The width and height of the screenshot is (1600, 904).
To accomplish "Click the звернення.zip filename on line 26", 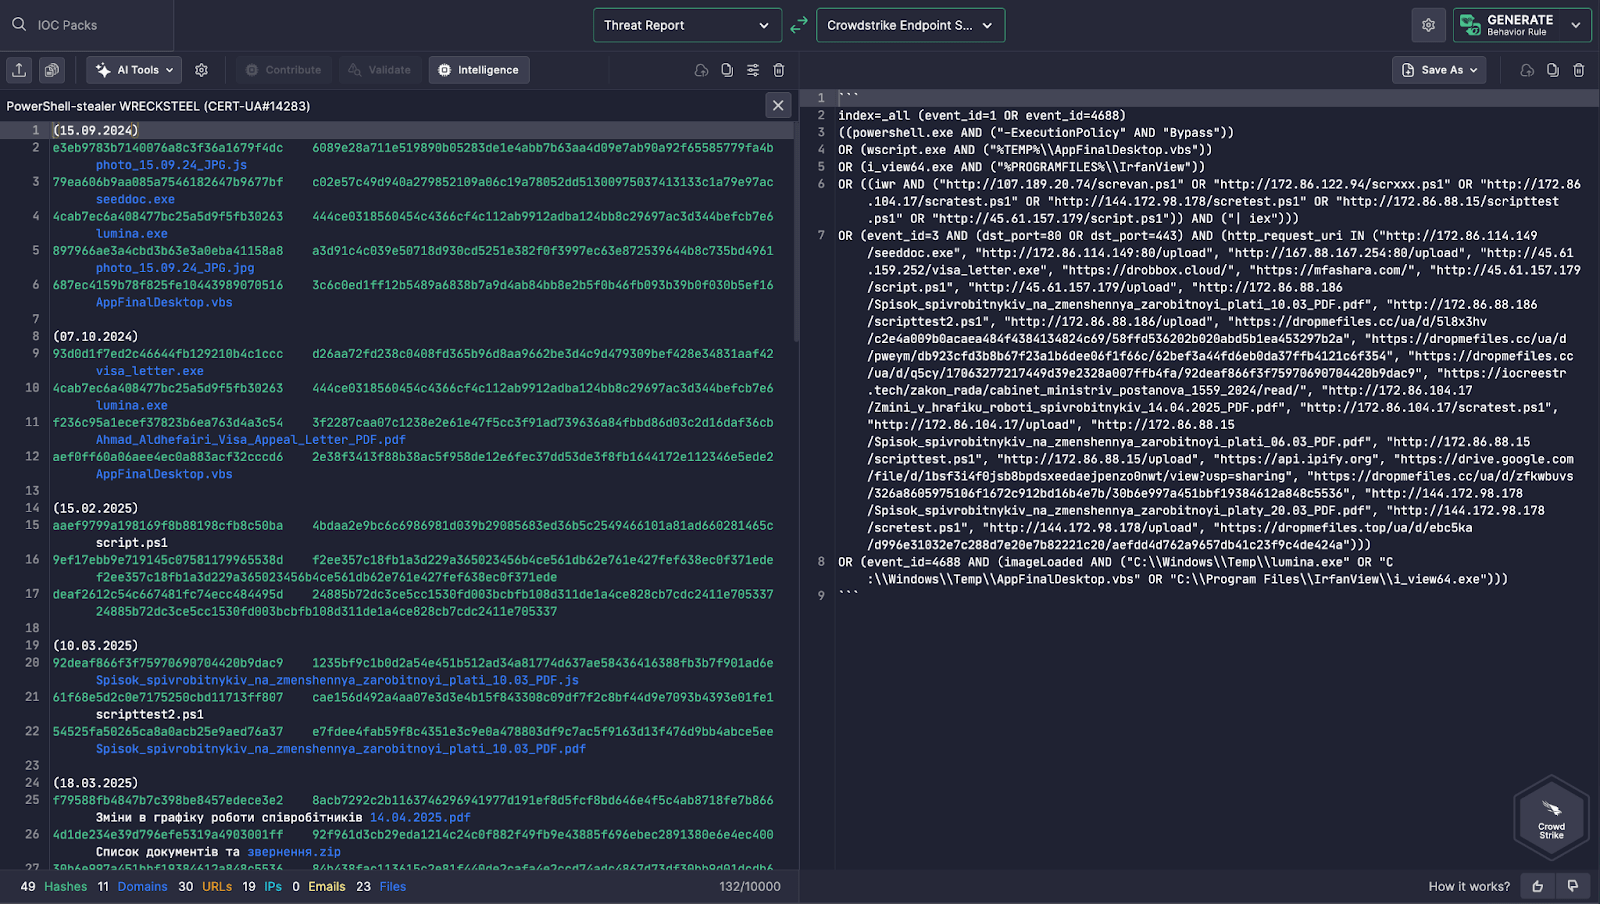I will pyautogui.click(x=294, y=852).
